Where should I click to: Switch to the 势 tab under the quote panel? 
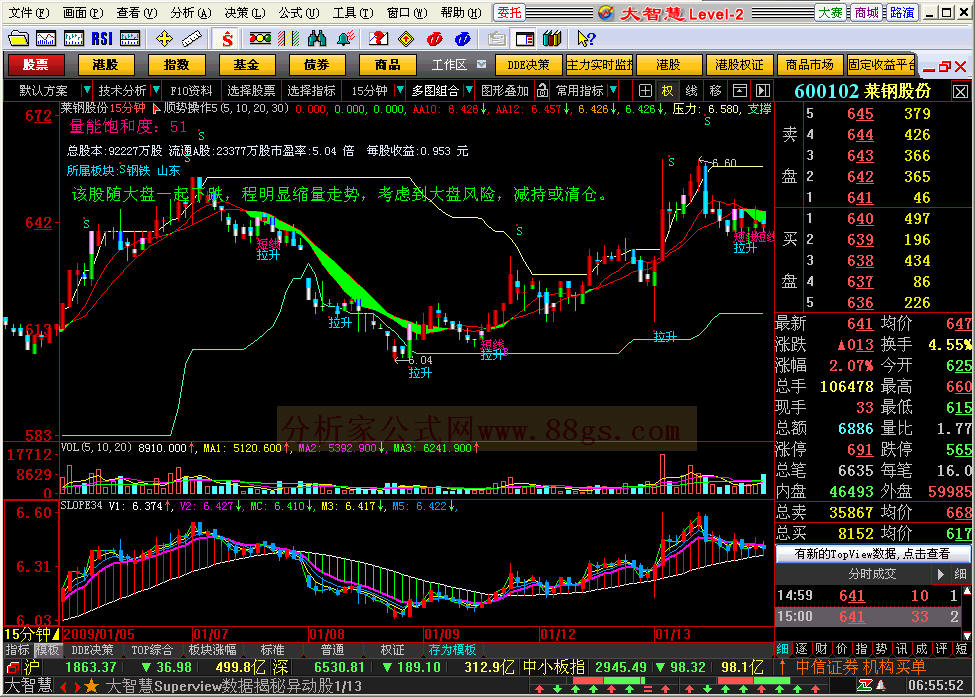[x=881, y=649]
